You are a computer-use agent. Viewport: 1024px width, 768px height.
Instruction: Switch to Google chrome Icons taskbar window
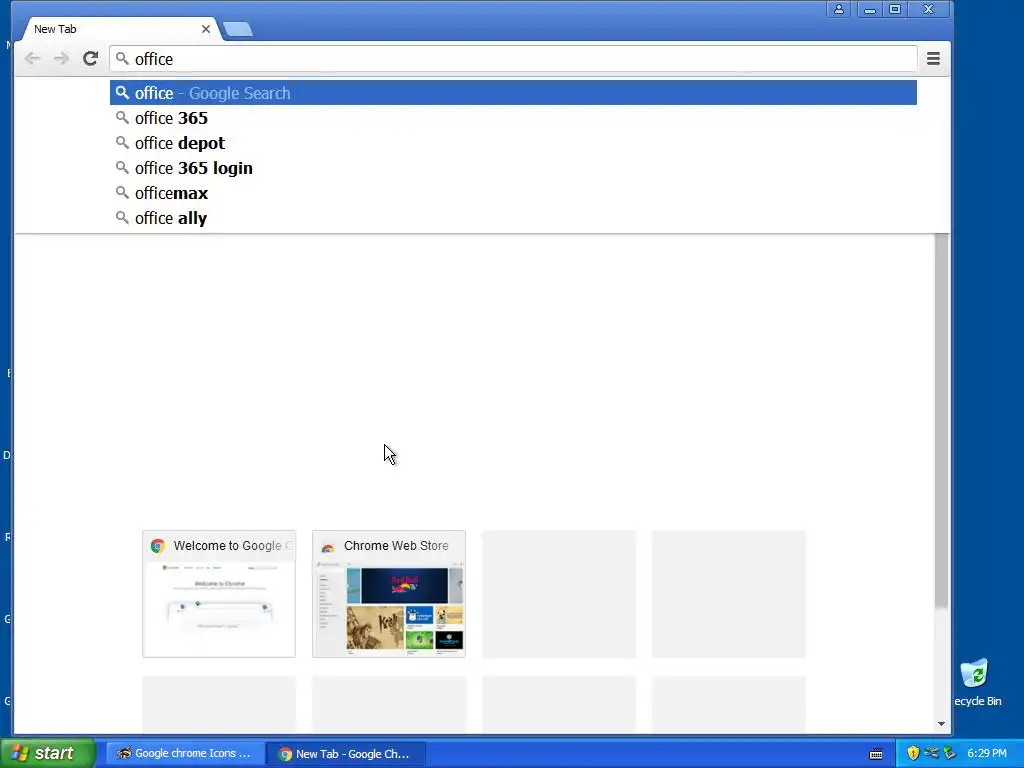[185, 754]
